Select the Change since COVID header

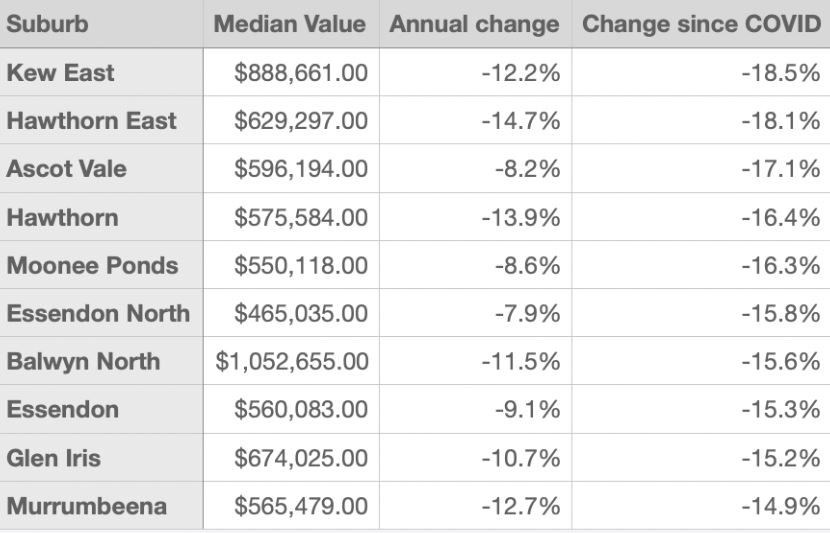(700, 24)
